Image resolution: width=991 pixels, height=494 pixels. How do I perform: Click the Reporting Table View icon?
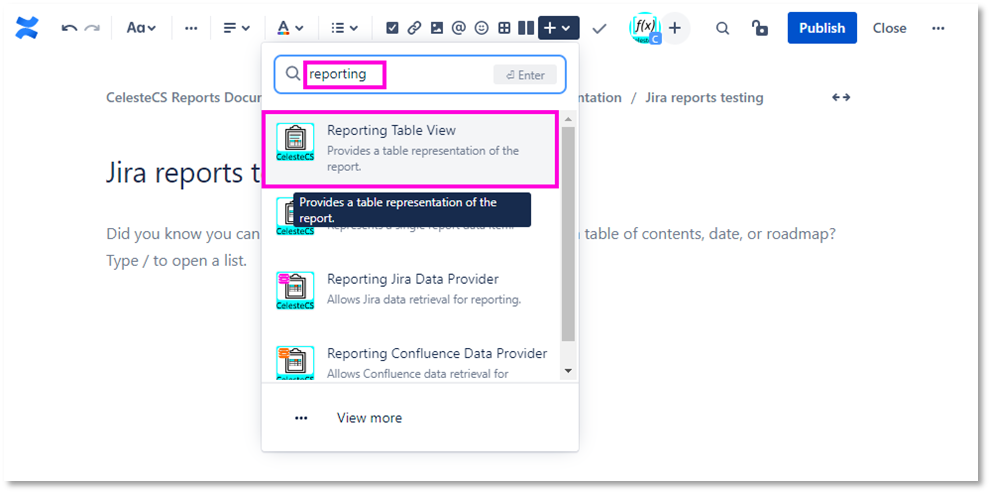pyautogui.click(x=295, y=142)
